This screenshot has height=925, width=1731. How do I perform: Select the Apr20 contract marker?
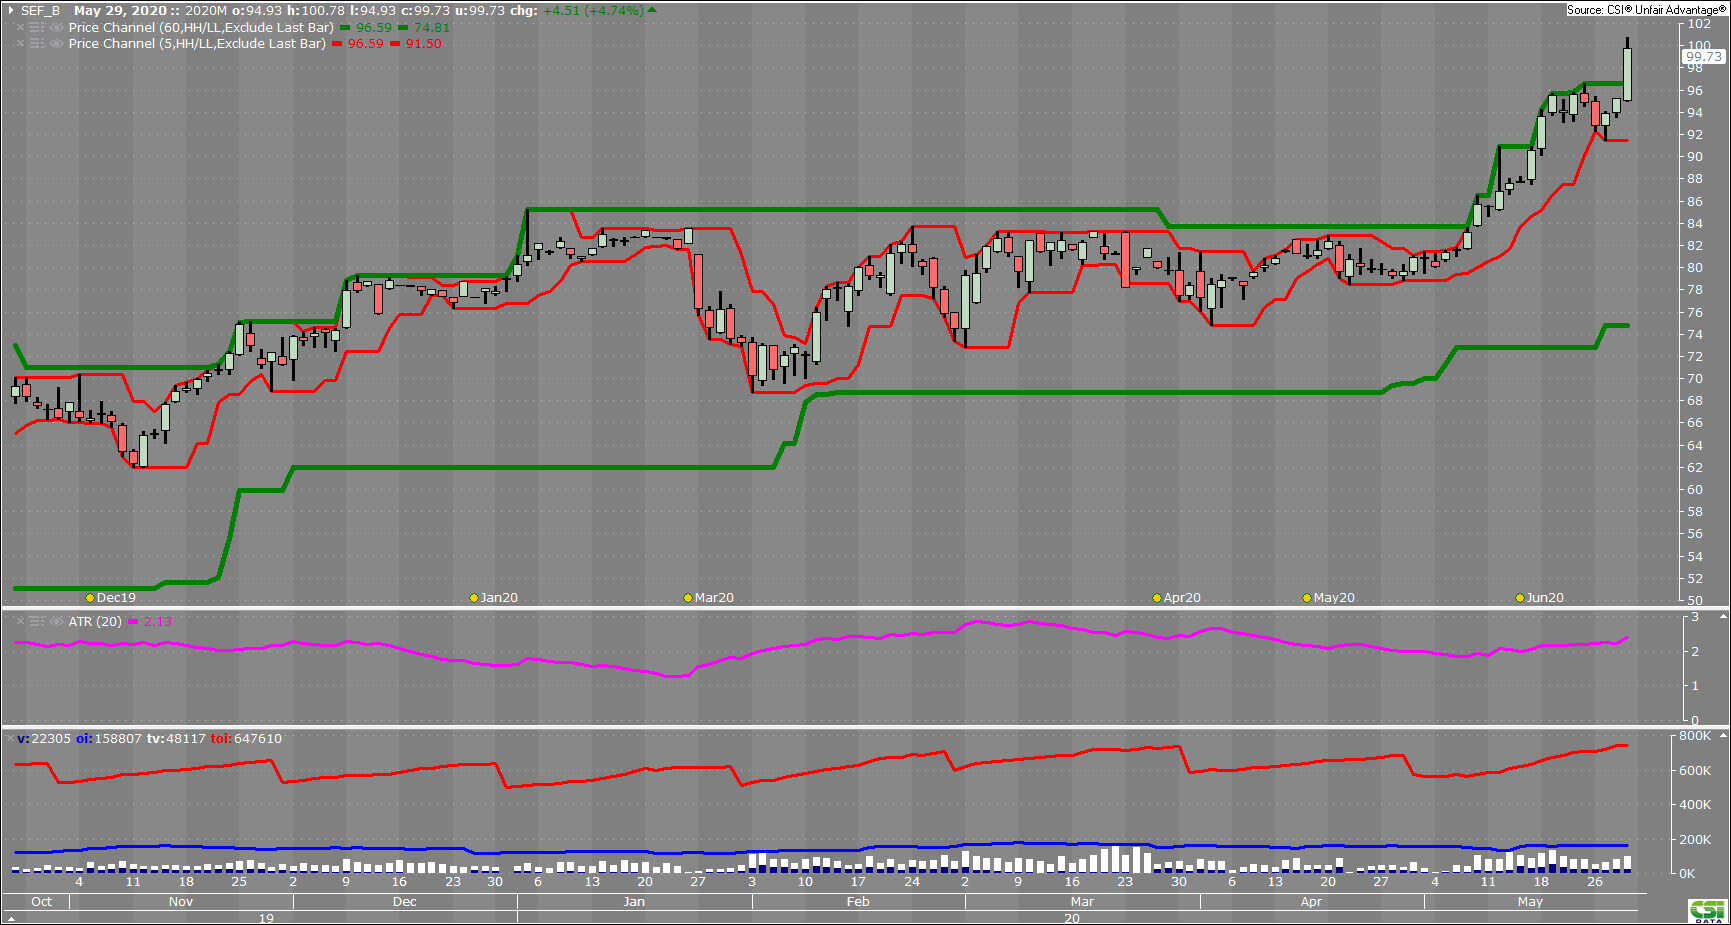pos(1157,598)
